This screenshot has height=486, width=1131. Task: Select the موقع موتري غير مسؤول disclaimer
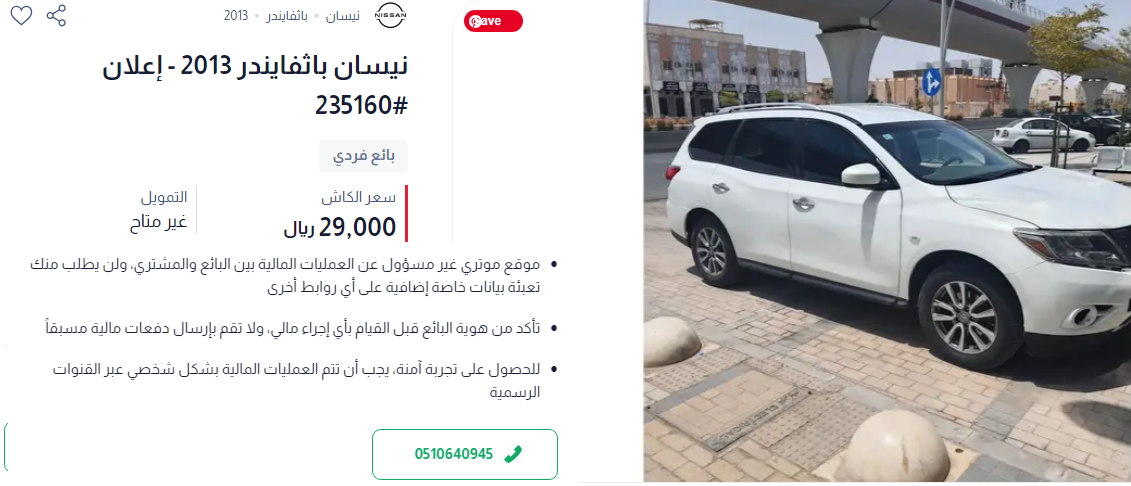(x=294, y=275)
